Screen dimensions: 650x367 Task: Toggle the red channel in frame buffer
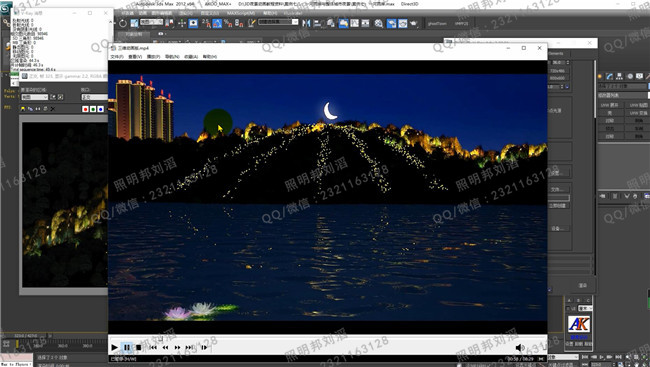click(x=85, y=109)
